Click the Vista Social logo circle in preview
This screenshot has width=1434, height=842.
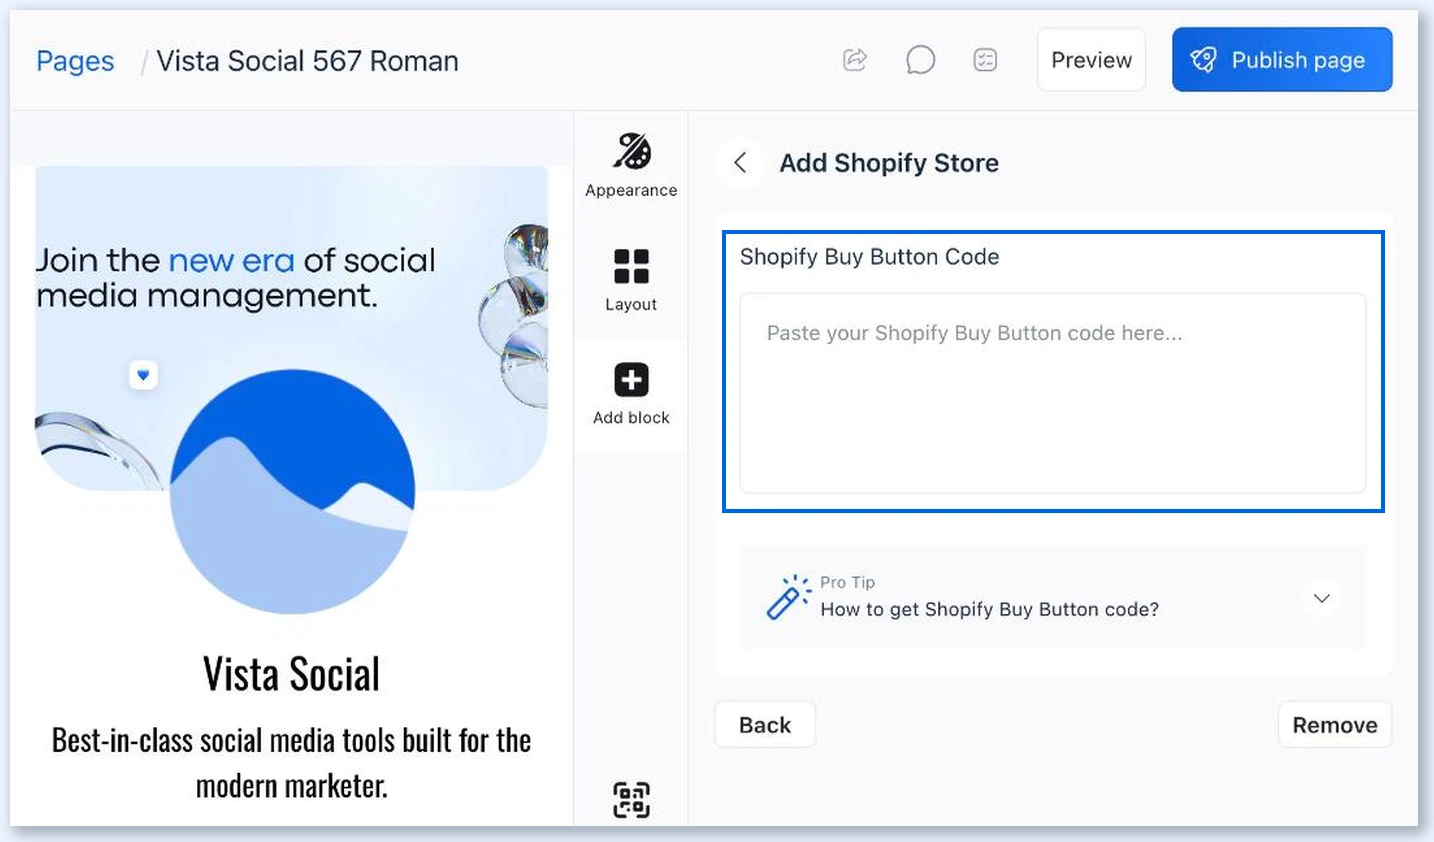pos(292,491)
